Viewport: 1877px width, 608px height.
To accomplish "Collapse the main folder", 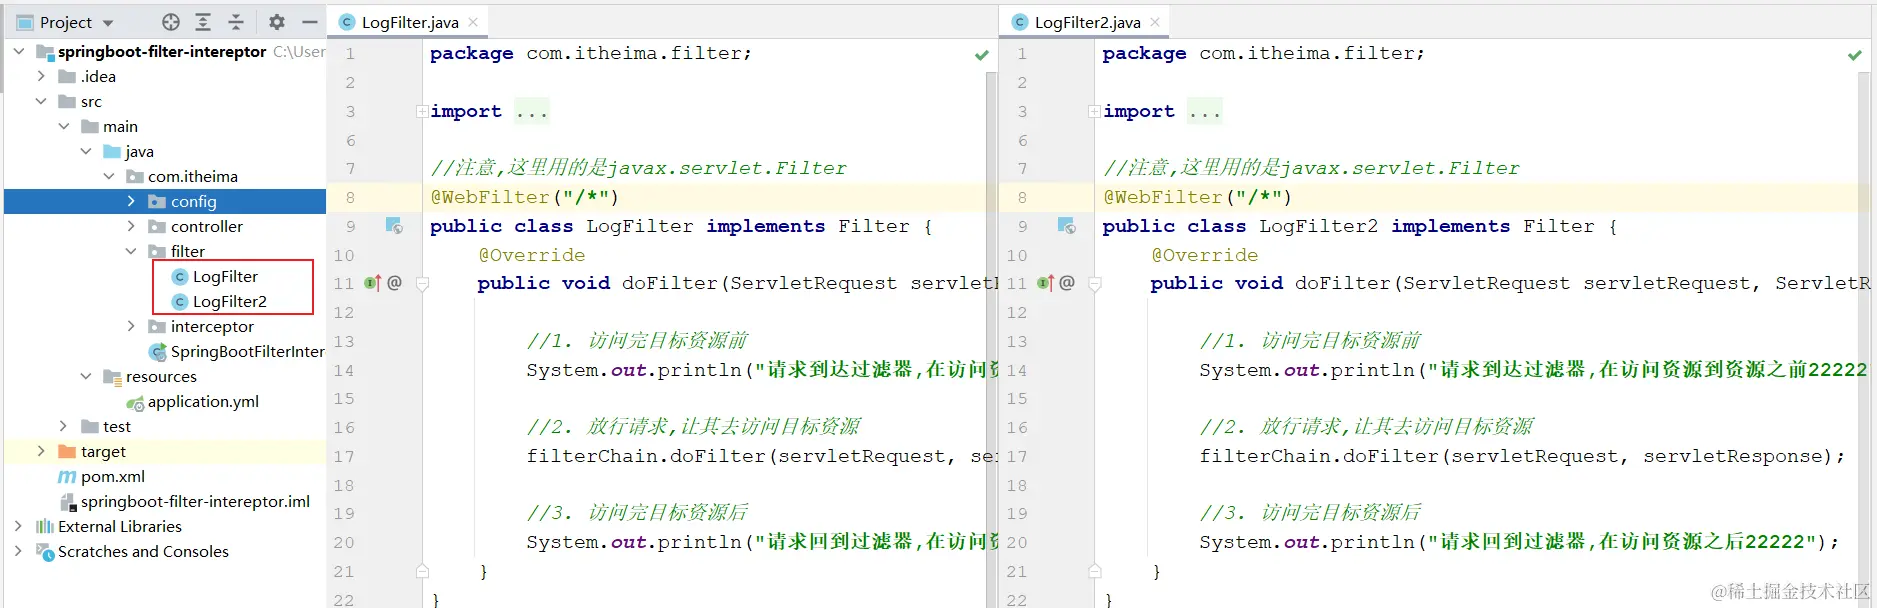I will (x=64, y=126).
